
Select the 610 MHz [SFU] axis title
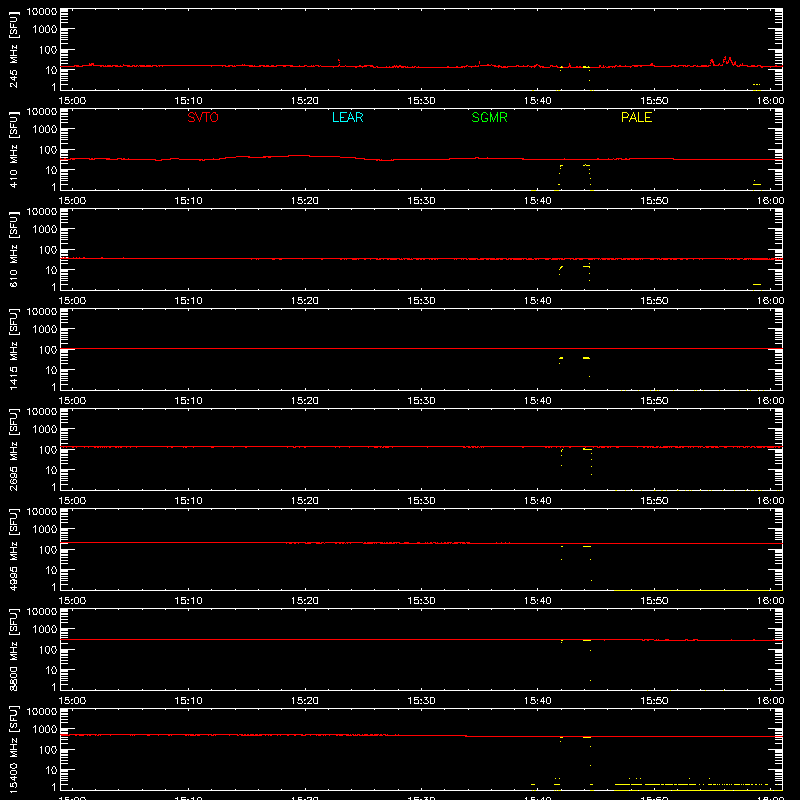[14, 250]
